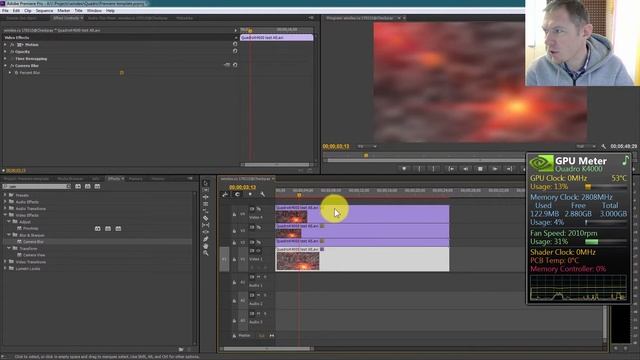Toggle Video 1 track output eye

click(x=258, y=251)
